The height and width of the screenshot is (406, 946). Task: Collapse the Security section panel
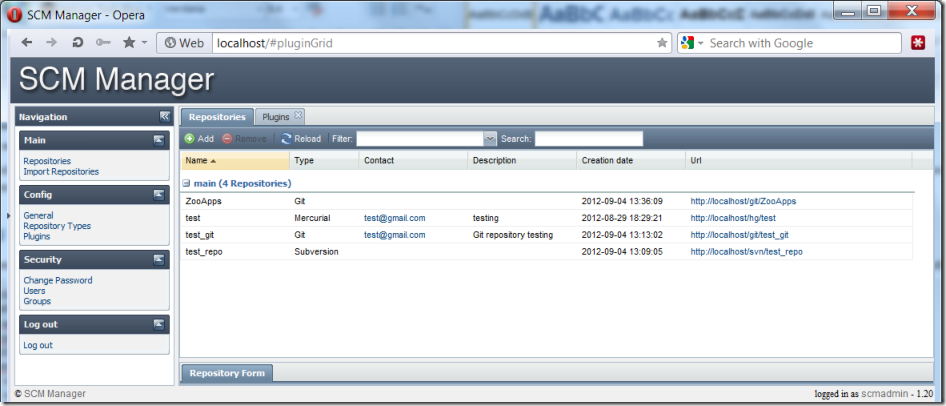click(x=158, y=260)
